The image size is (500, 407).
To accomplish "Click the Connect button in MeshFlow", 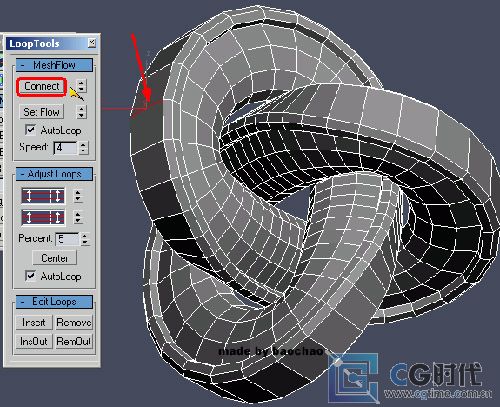I will tap(42, 87).
